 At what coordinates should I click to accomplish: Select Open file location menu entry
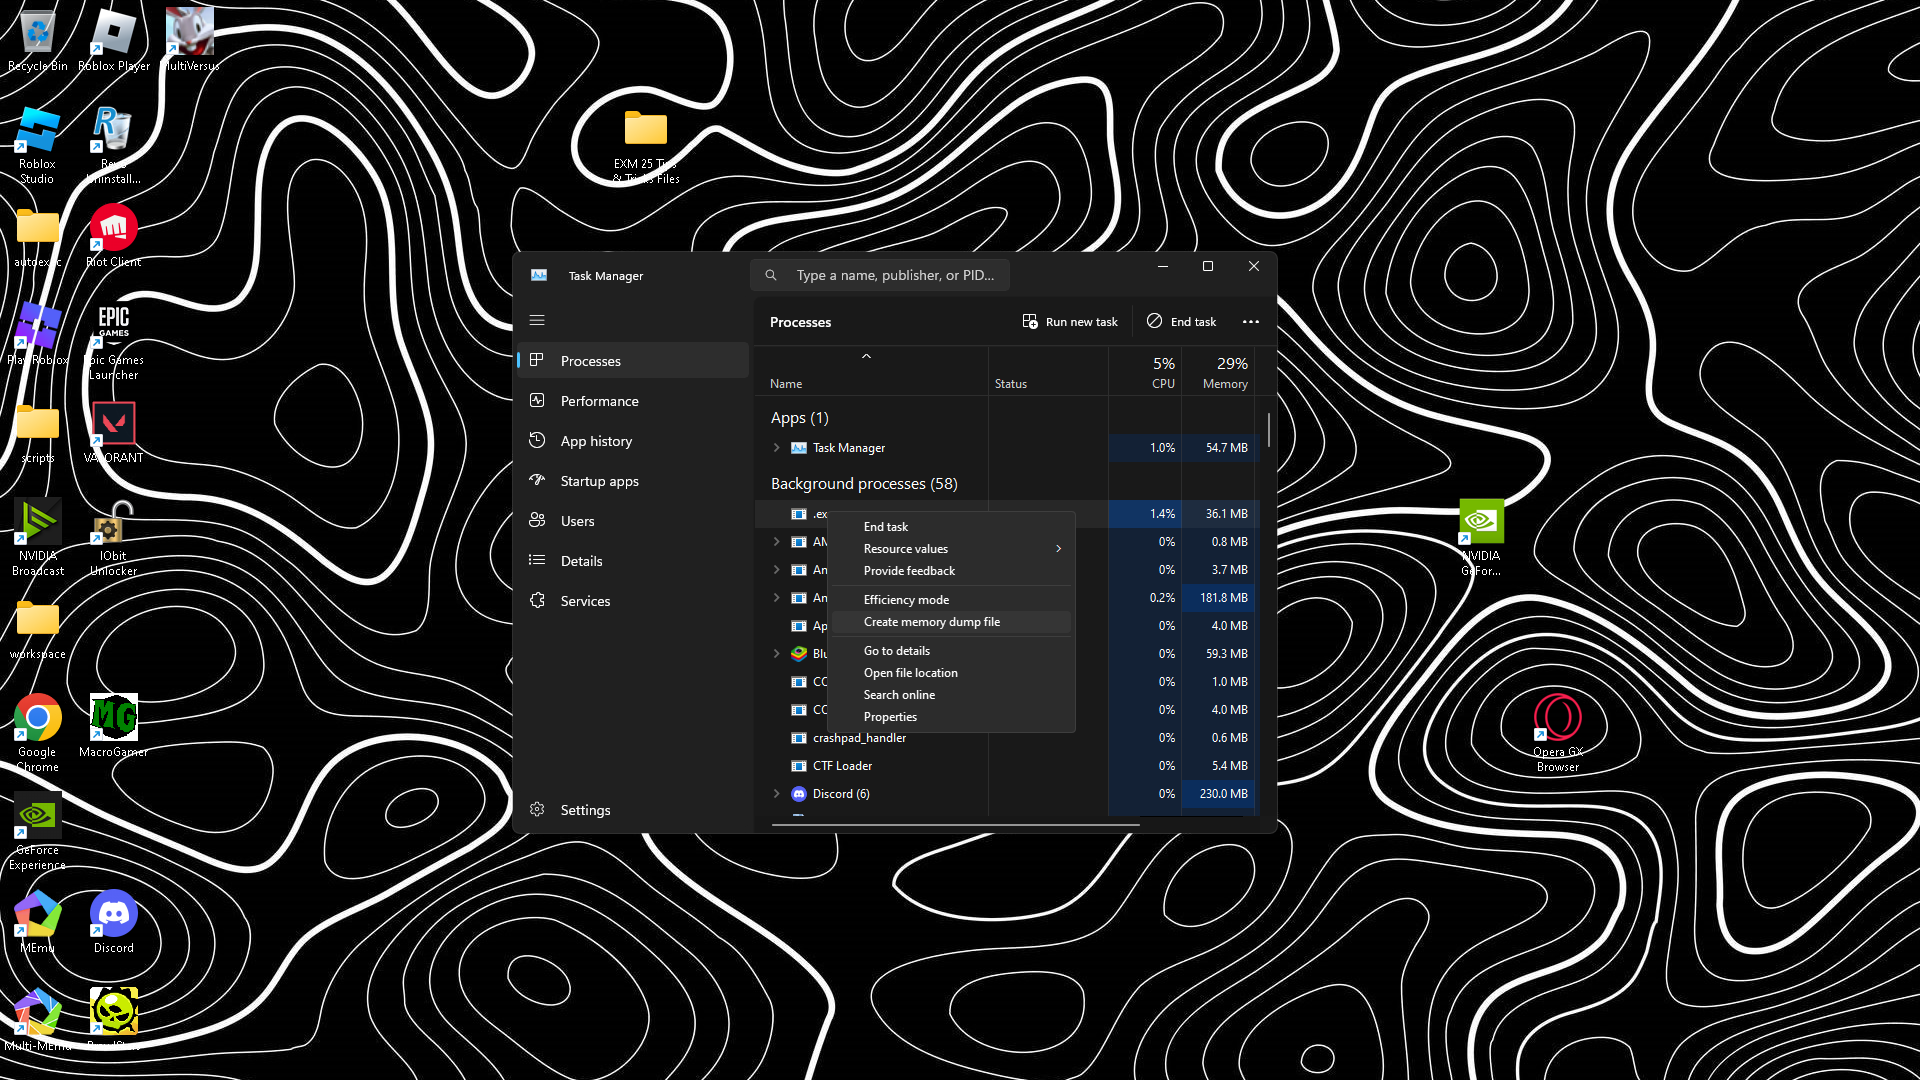pos(910,673)
